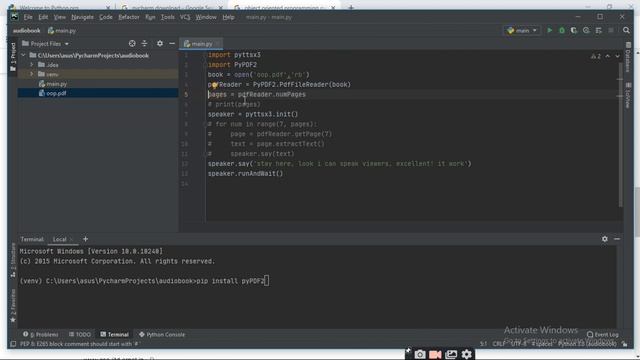This screenshot has height=360, width=640.
Task: Select the main.py editor tab
Action: [202, 44]
